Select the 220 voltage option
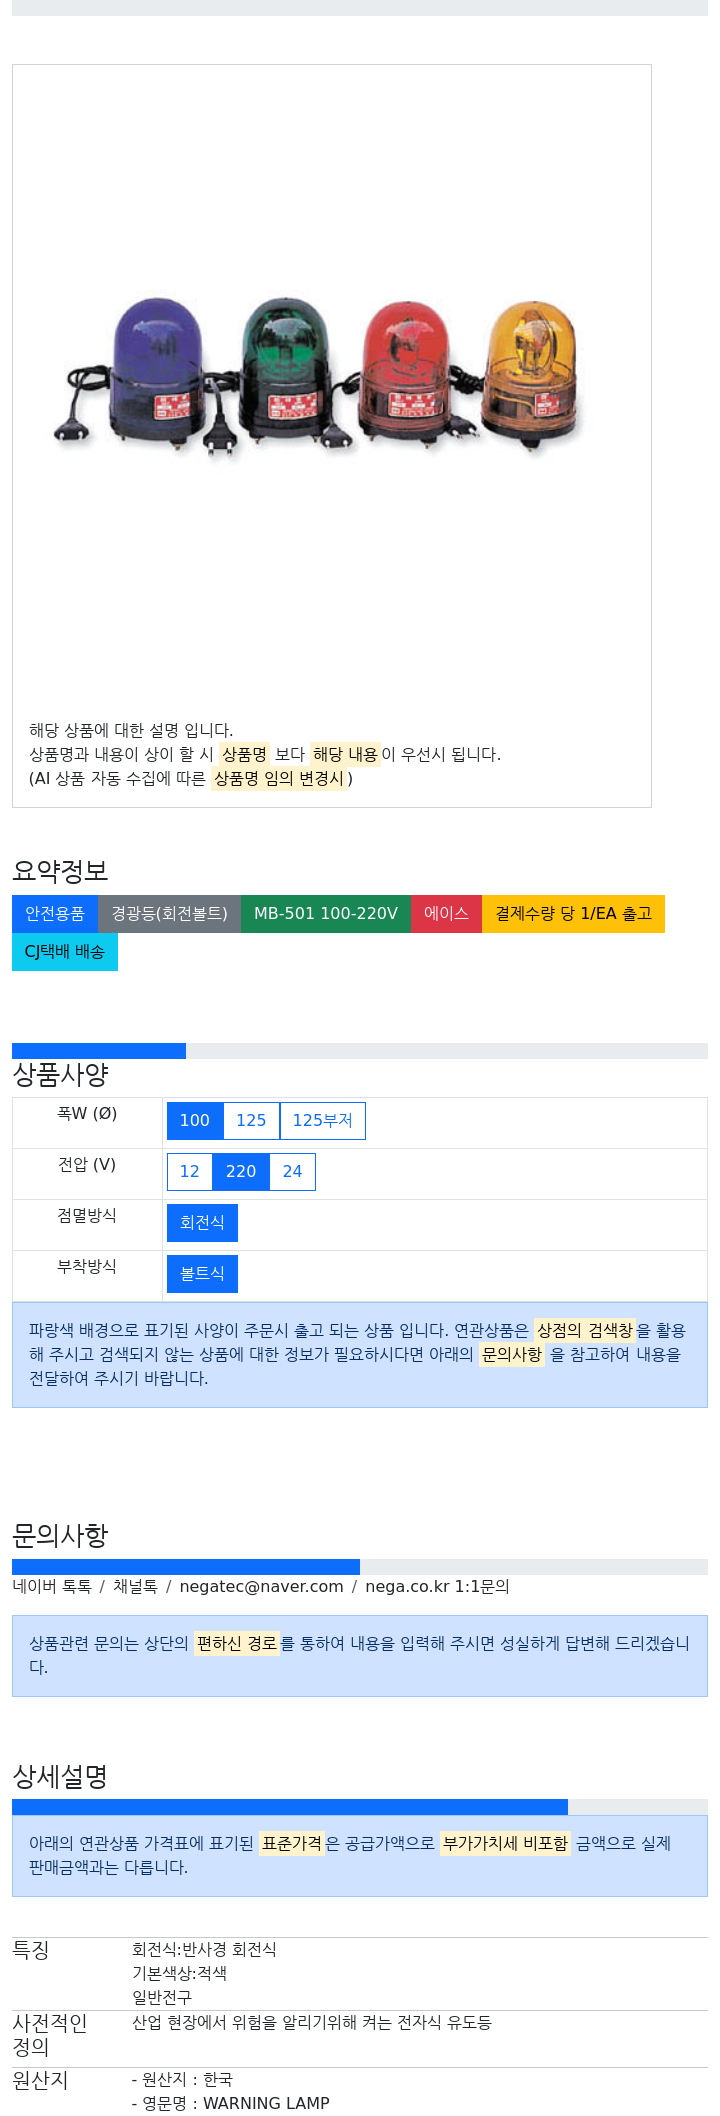The height and width of the screenshot is (2116, 720). (x=241, y=1172)
